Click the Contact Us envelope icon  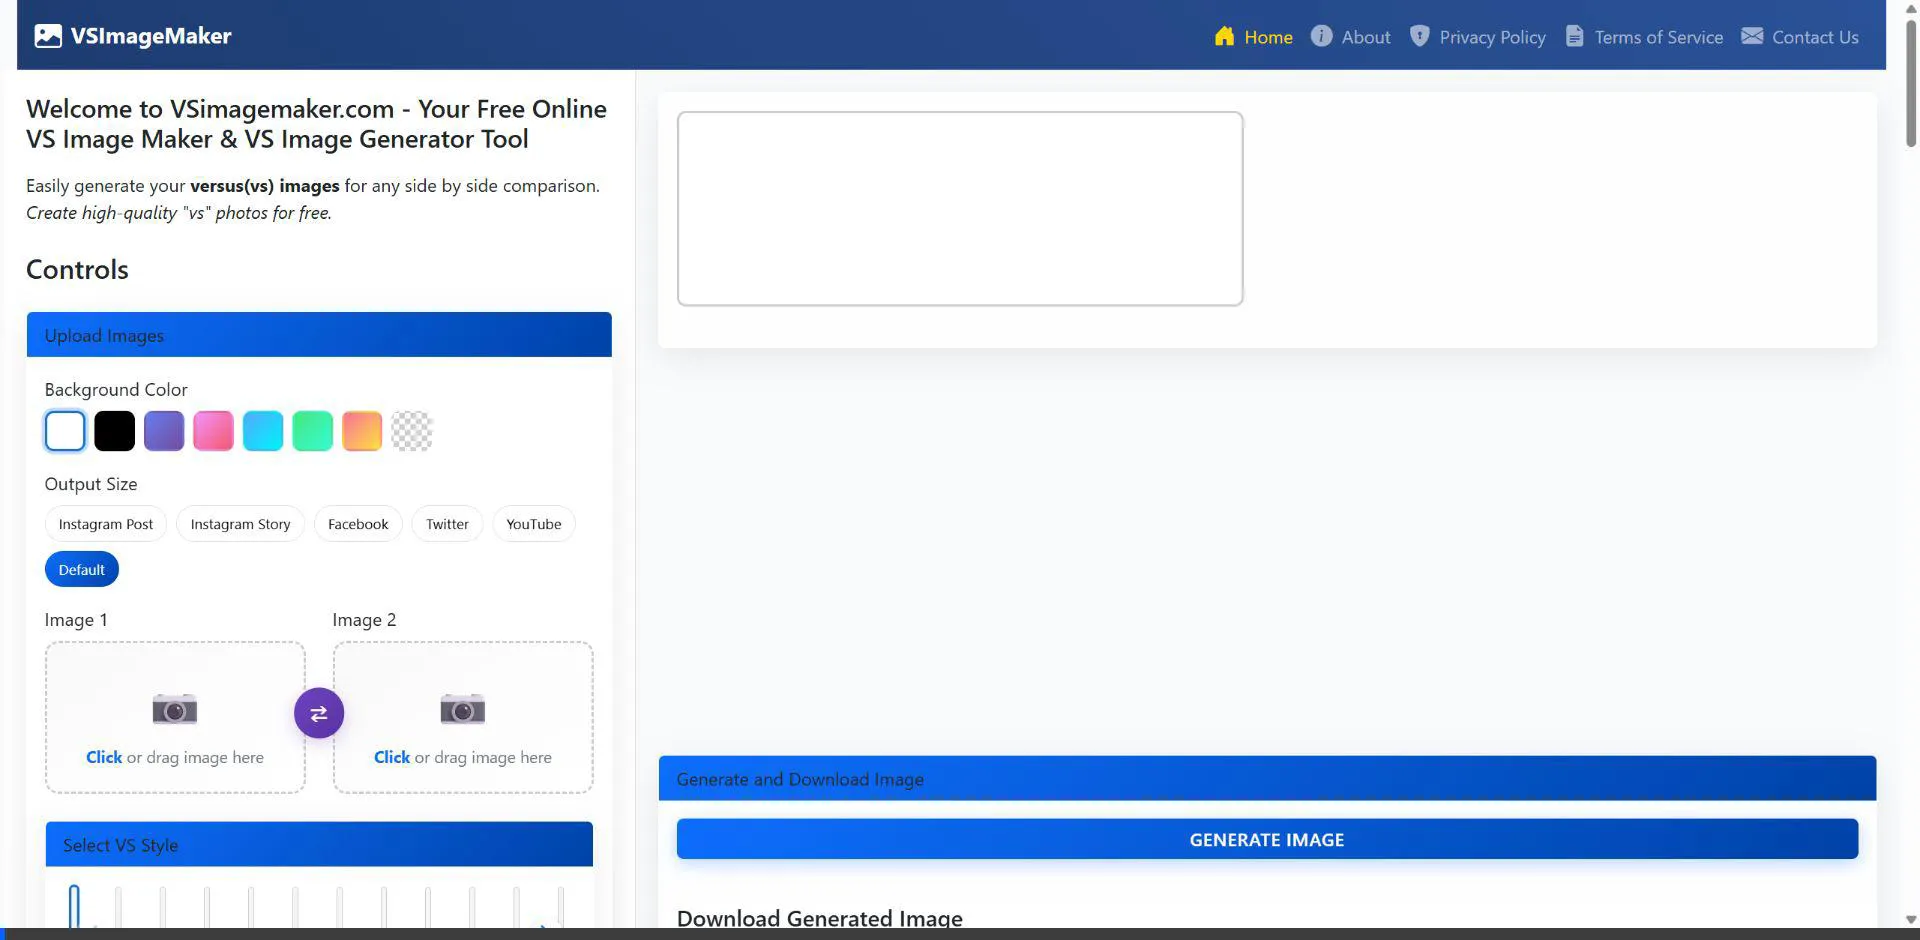[1752, 36]
